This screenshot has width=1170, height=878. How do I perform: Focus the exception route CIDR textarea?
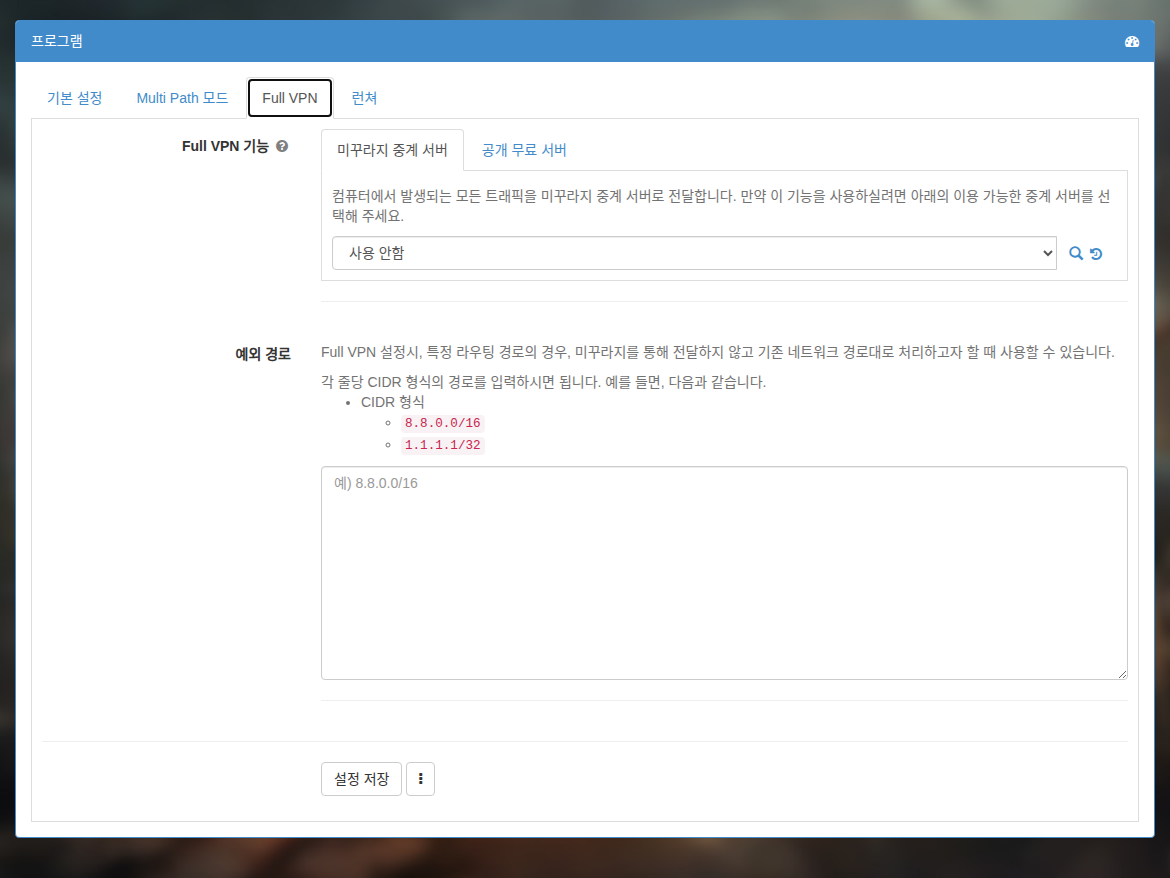[724, 573]
